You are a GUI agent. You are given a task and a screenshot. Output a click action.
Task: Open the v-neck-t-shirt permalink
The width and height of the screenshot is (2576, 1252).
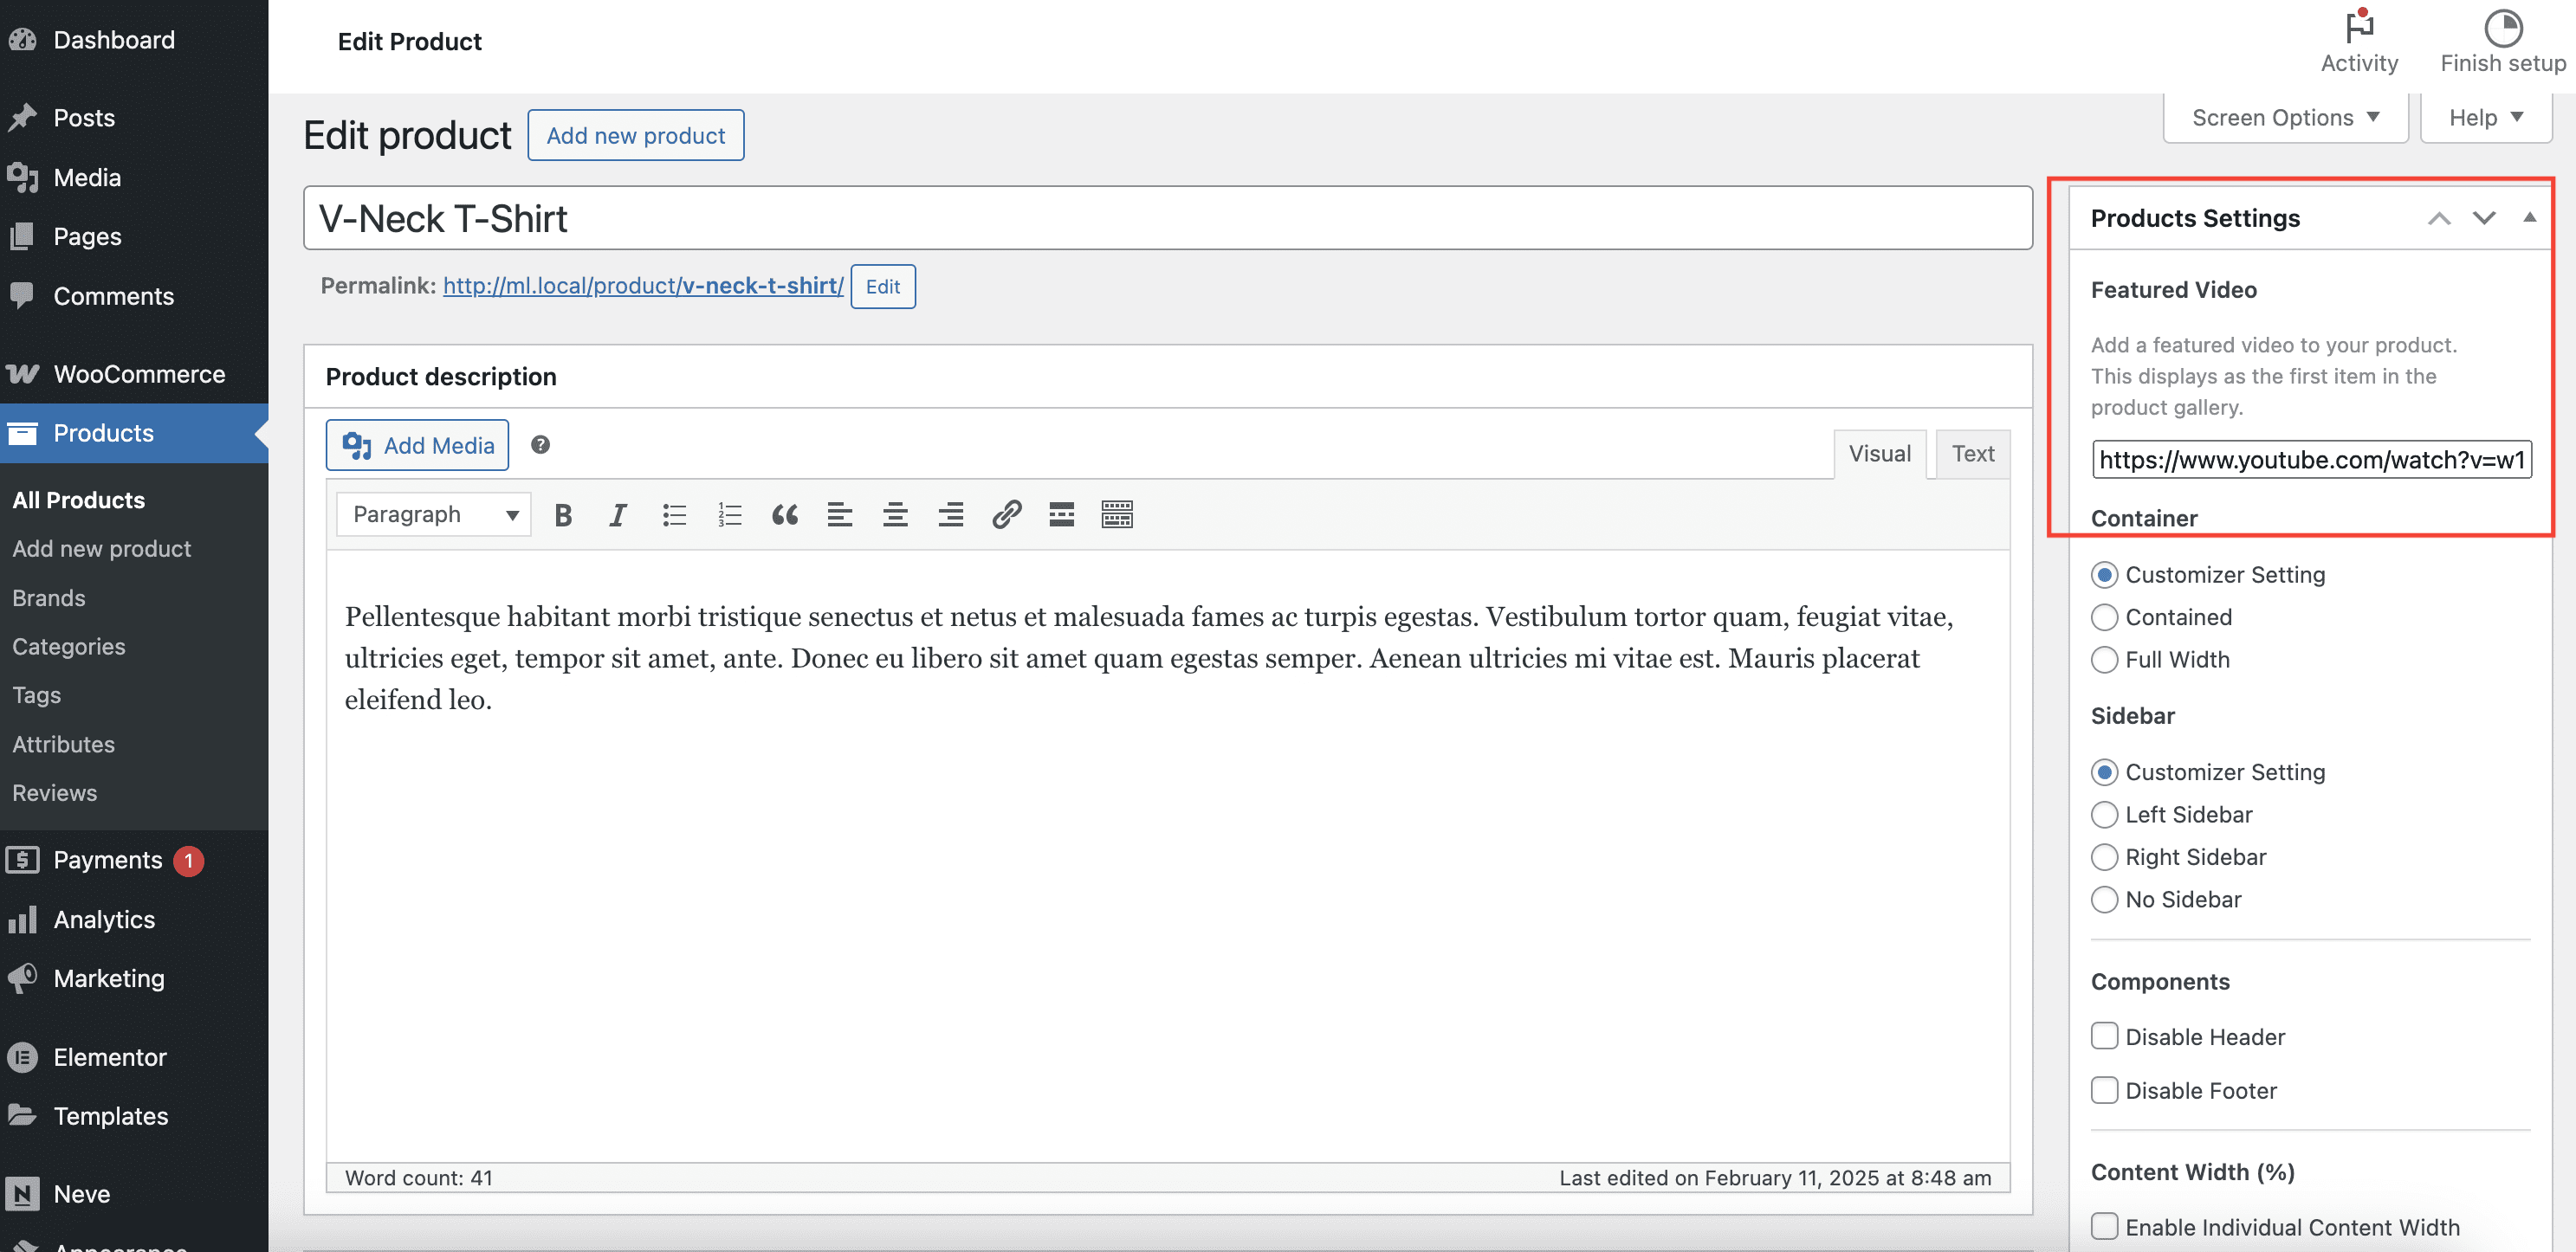tap(643, 286)
